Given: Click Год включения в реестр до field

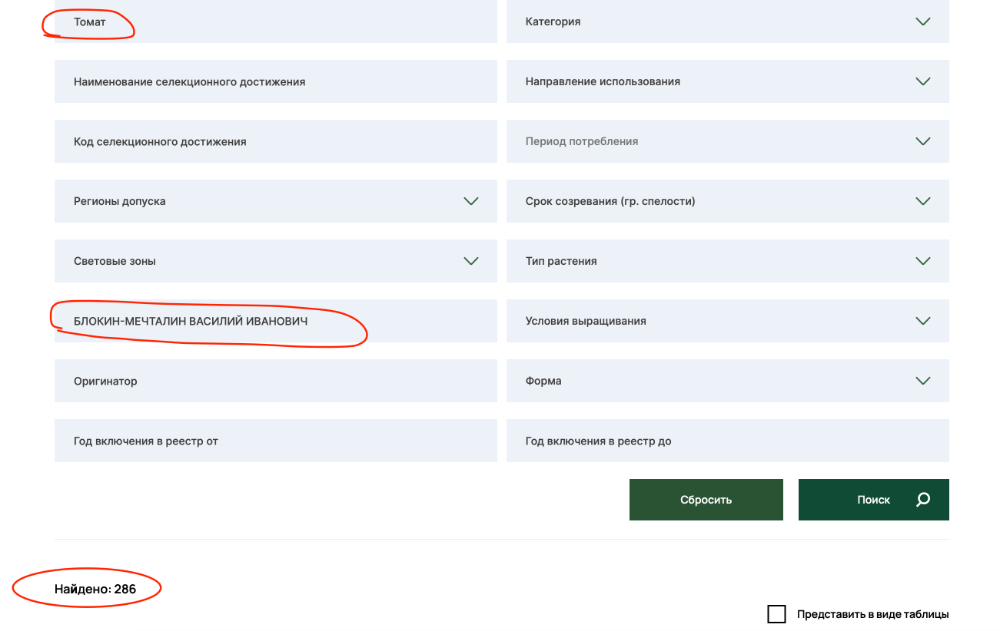Looking at the screenshot, I should pos(727,441).
